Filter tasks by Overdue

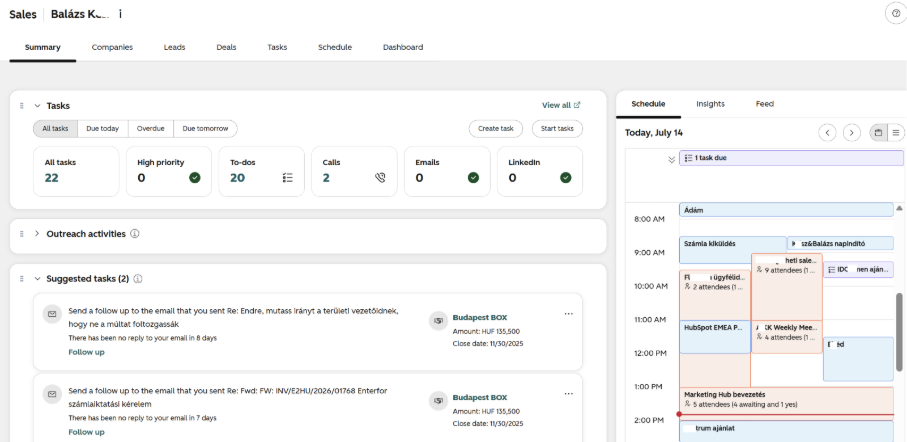(150, 128)
